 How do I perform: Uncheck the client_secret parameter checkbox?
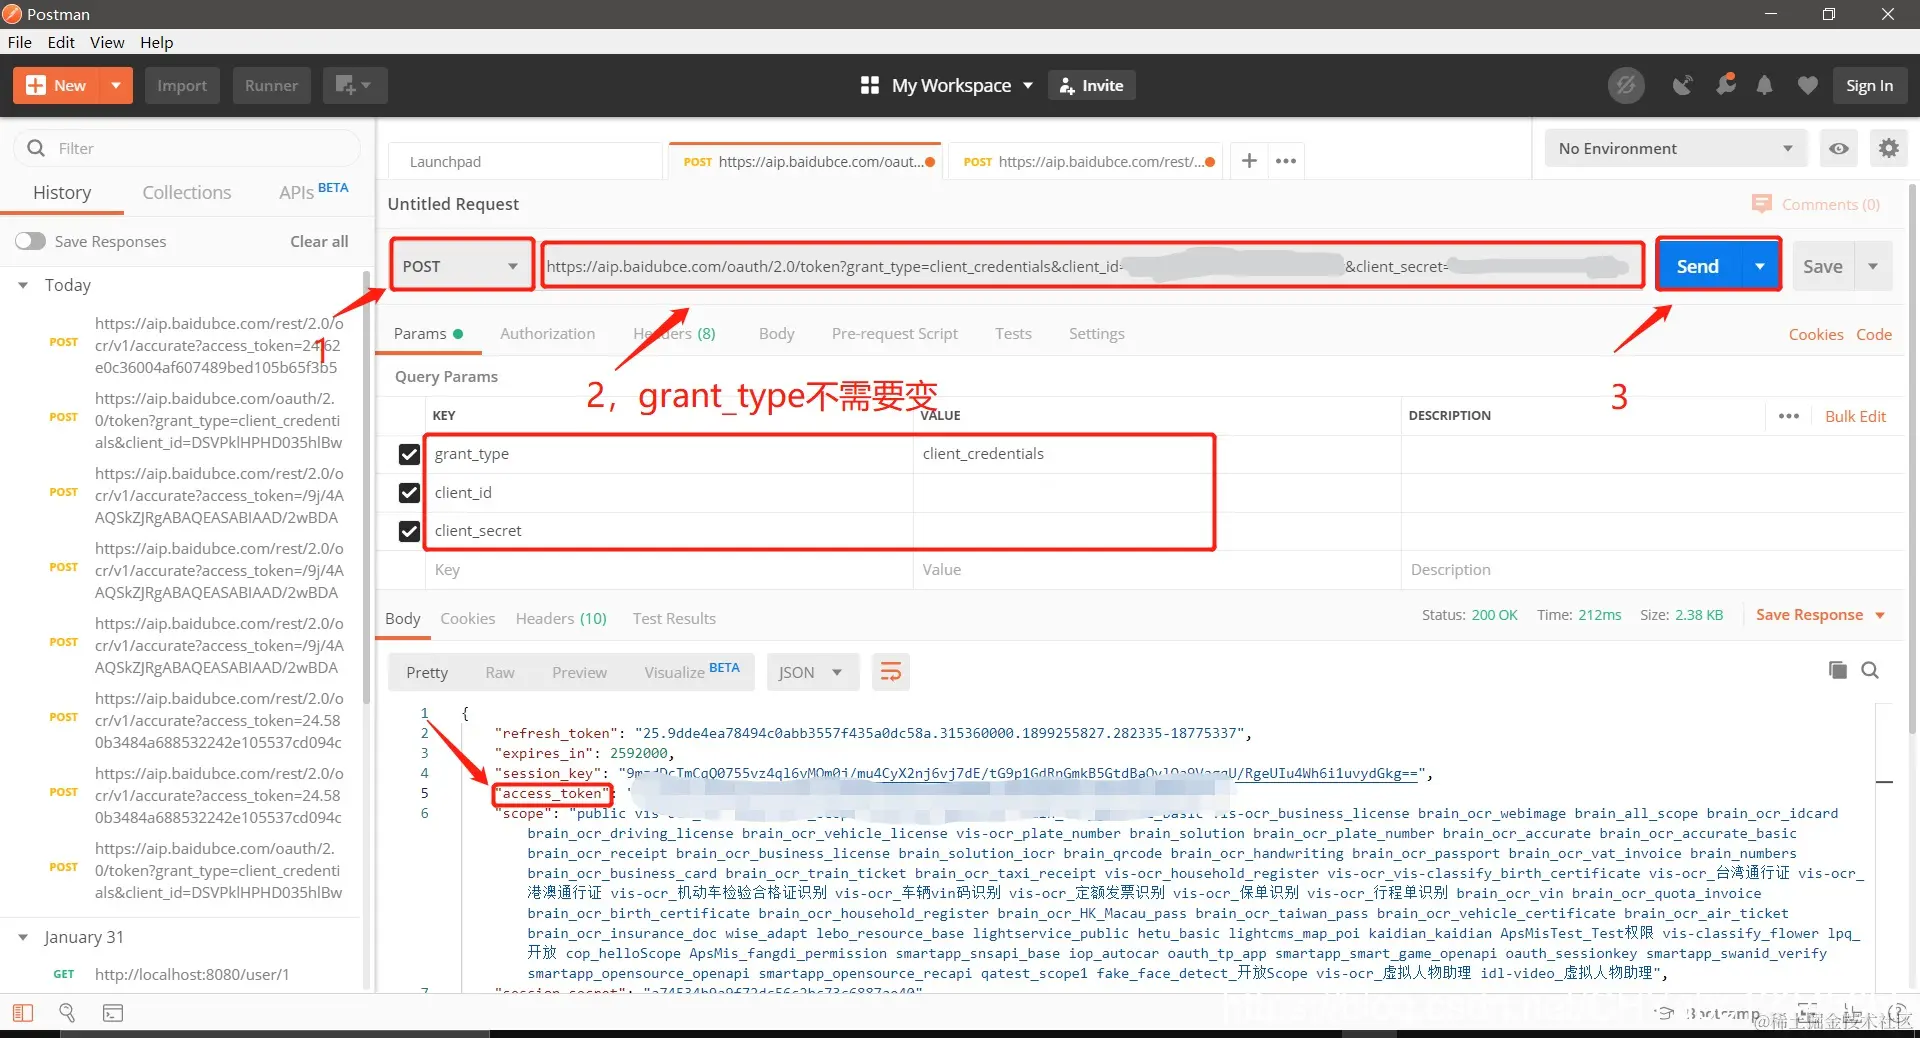[409, 531]
